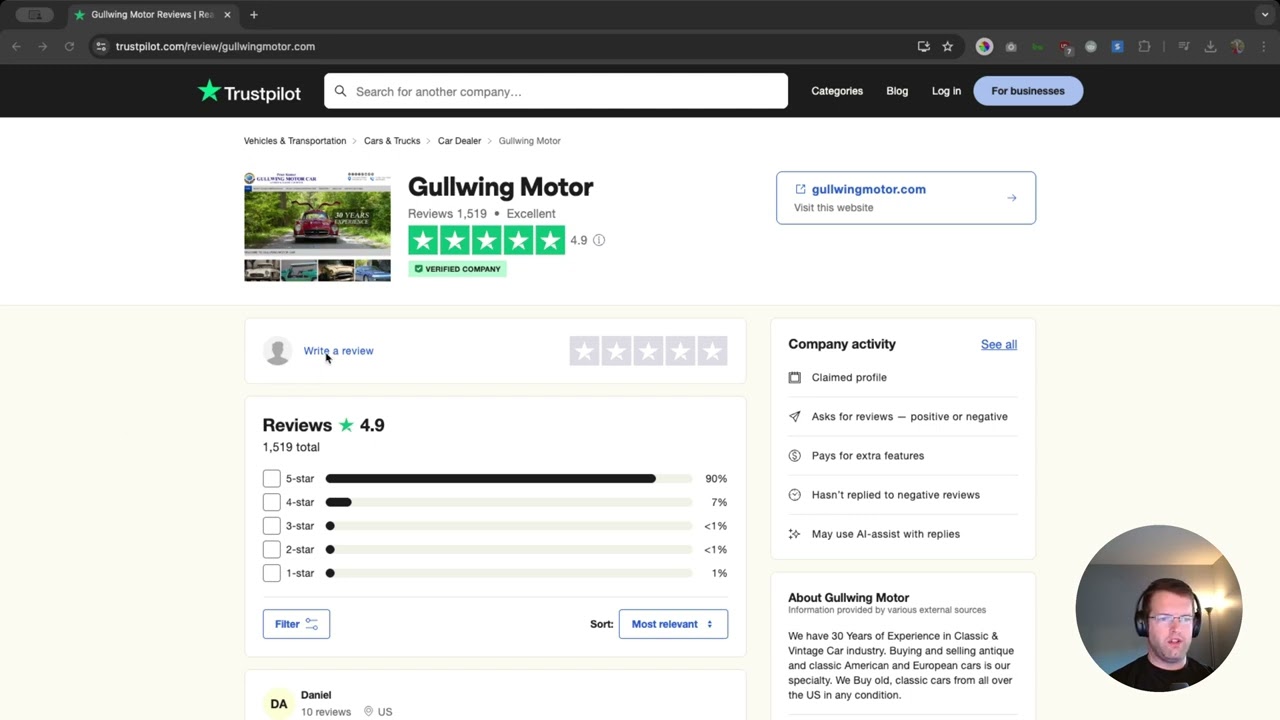Click See all company activity
Viewport: 1280px width, 720px height.
(999, 344)
